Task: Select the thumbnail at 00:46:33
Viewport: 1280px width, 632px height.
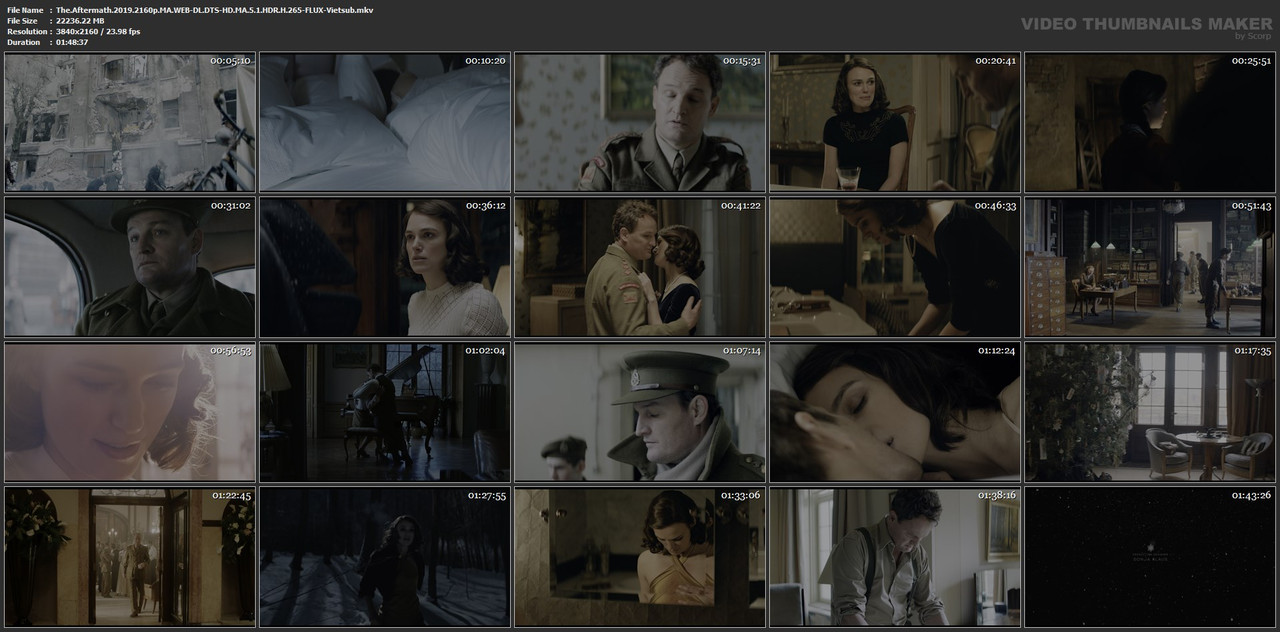Action: [x=895, y=267]
